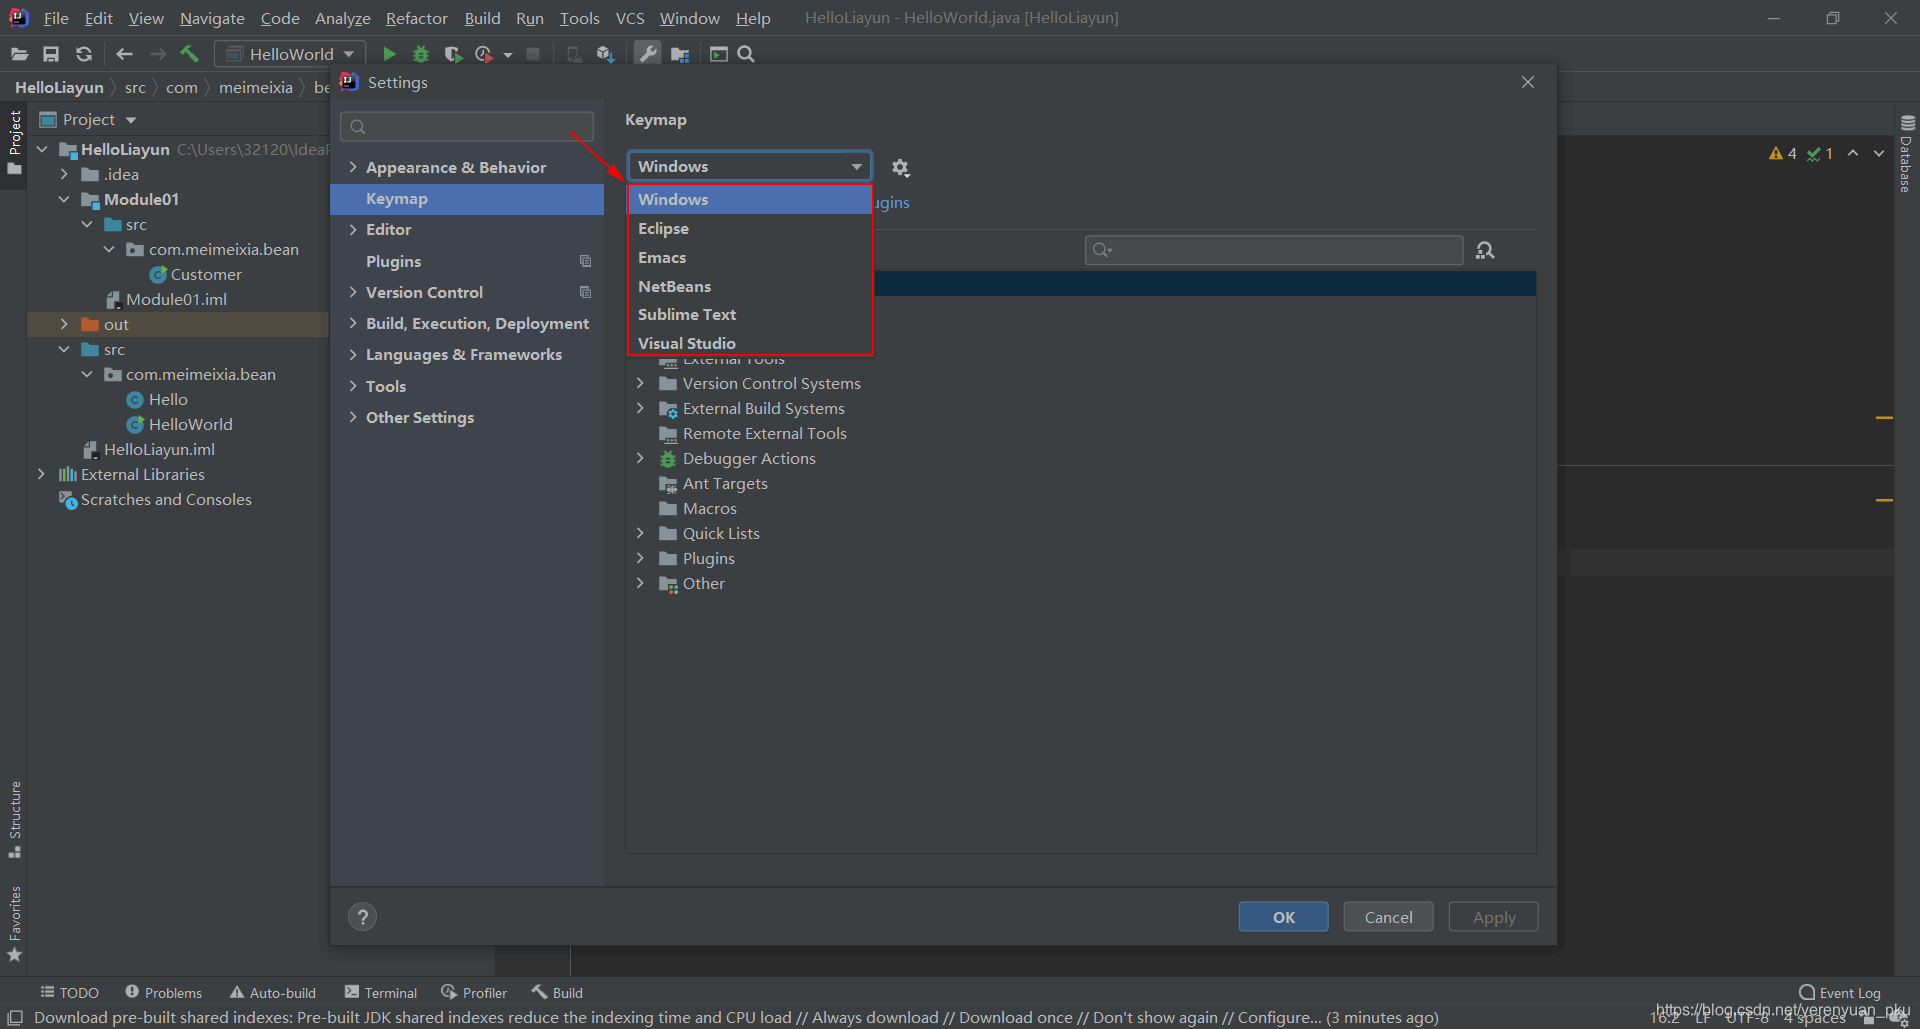Run HelloWorld with the green play icon
Image resolution: width=1920 pixels, height=1029 pixels.
click(389, 54)
